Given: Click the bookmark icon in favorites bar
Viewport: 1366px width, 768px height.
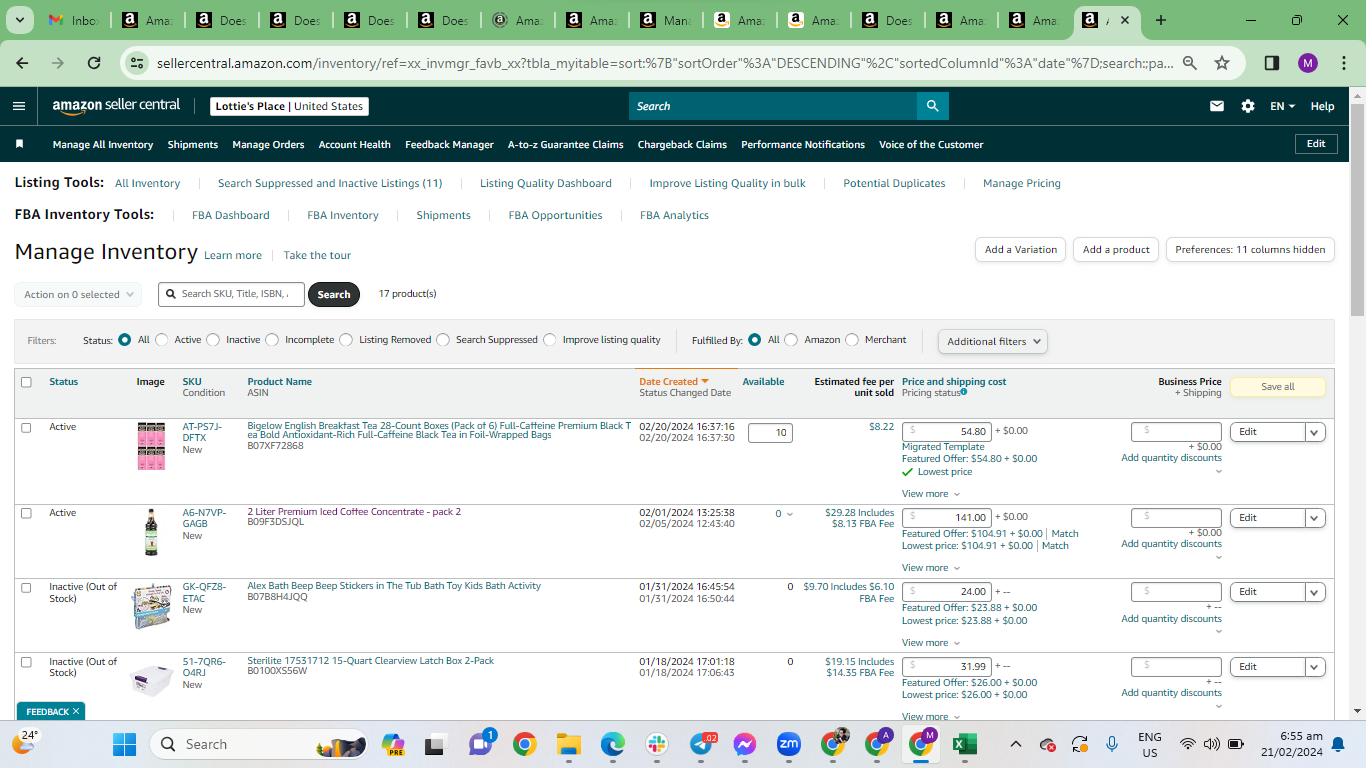Looking at the screenshot, I should [19, 144].
